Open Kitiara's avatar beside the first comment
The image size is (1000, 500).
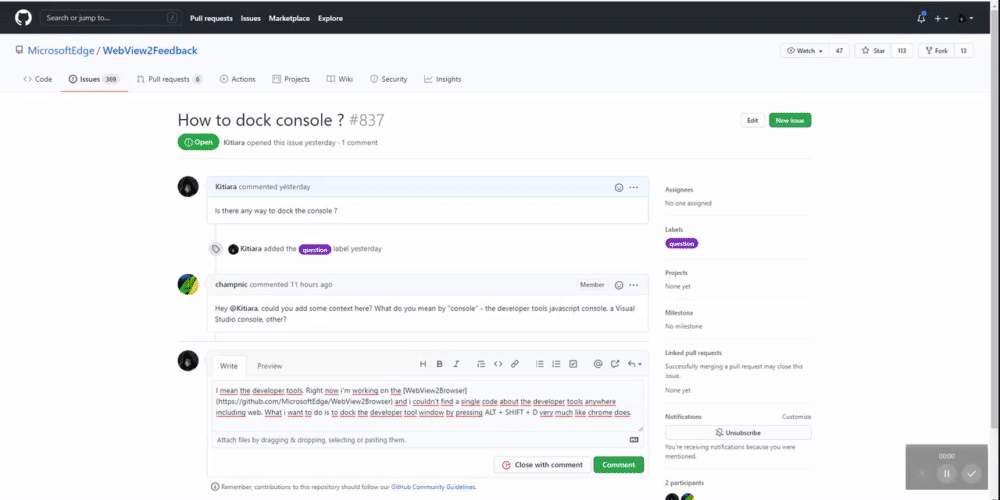188,187
